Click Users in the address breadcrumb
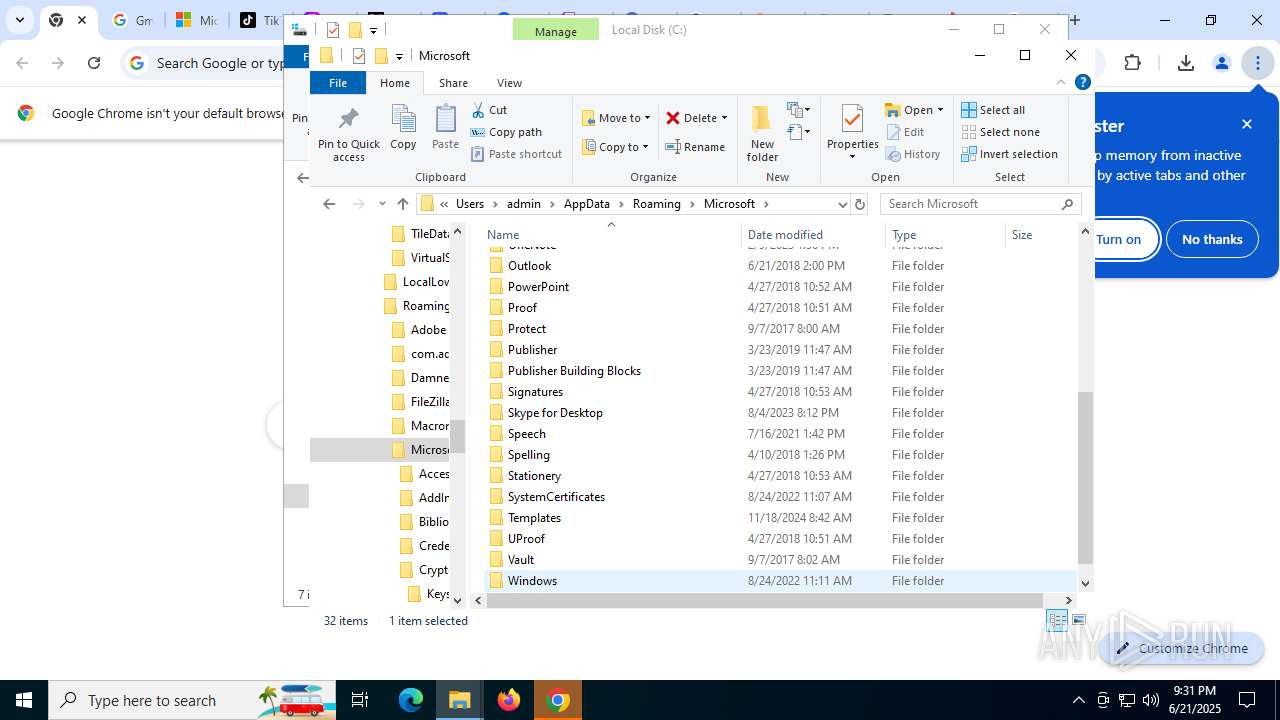Viewport: 1280px width, 720px height. pyautogui.click(x=470, y=204)
